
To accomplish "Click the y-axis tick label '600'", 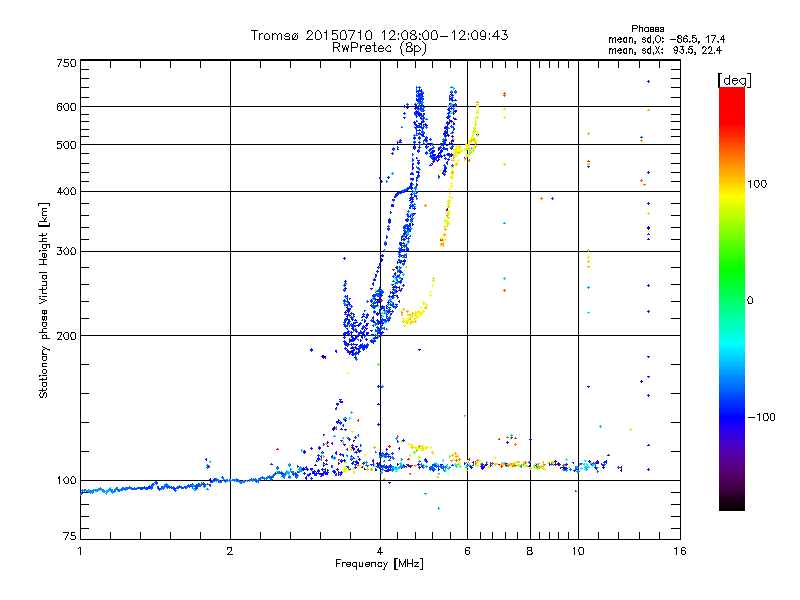I will [66, 107].
